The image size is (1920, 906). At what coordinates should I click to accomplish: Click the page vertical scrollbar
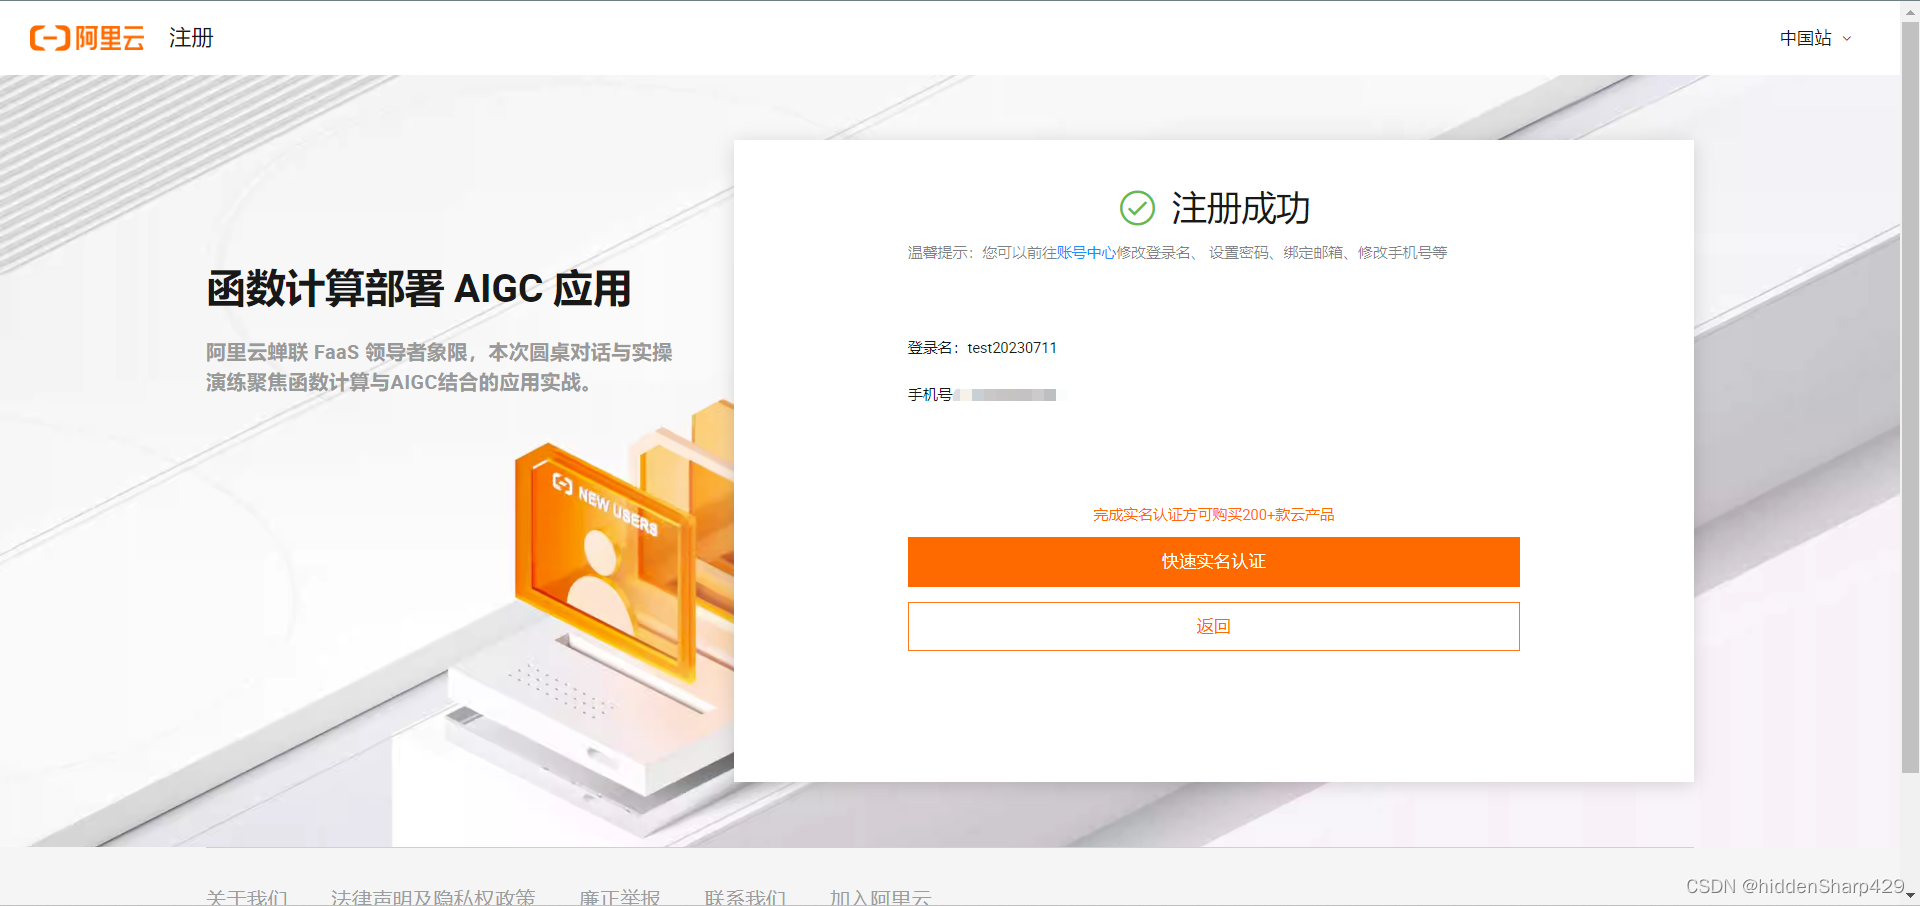1910,397
